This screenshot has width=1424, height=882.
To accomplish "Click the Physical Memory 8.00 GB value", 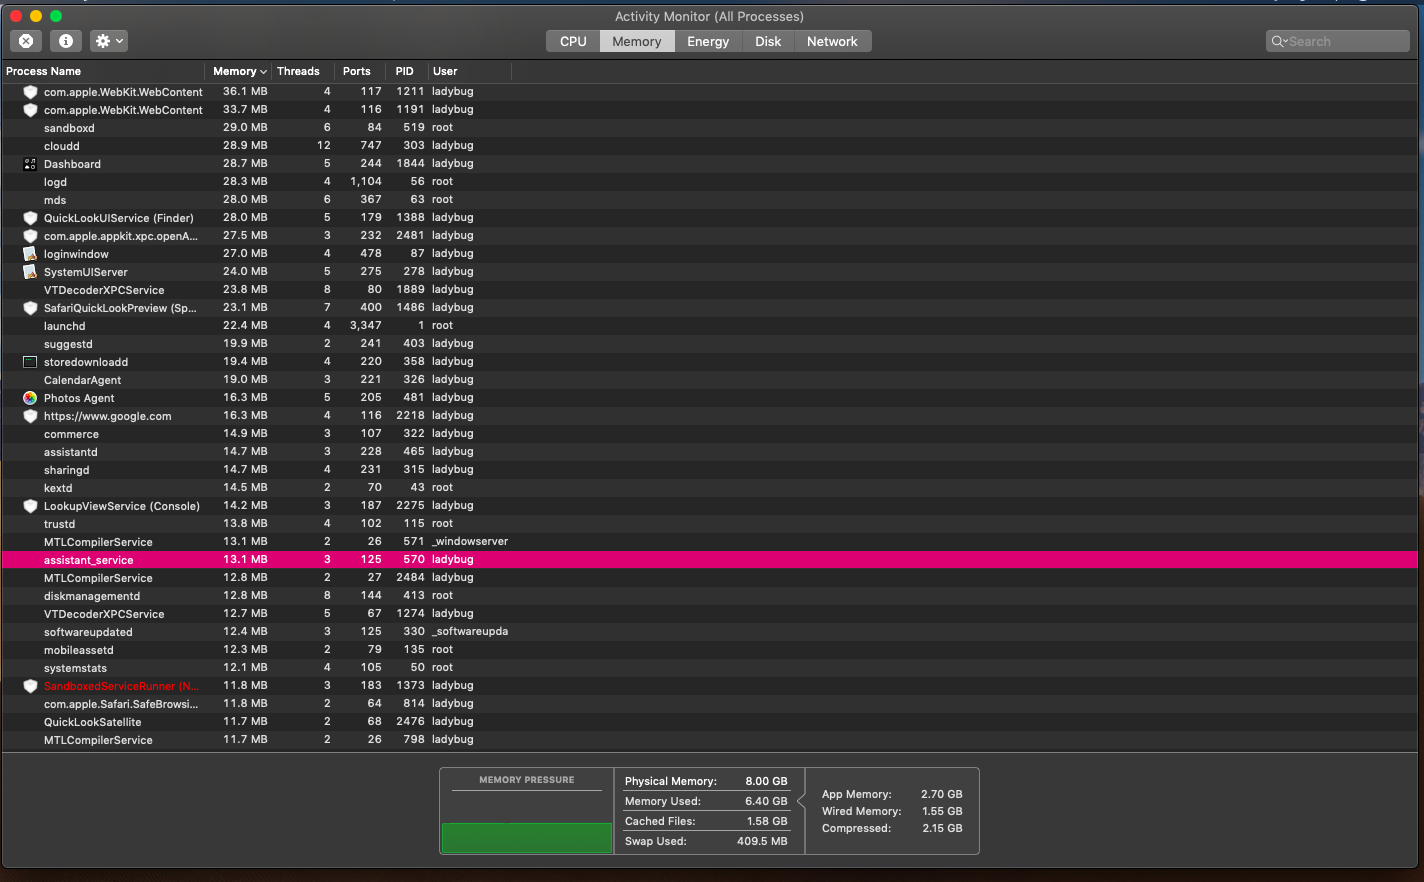I will coord(766,781).
